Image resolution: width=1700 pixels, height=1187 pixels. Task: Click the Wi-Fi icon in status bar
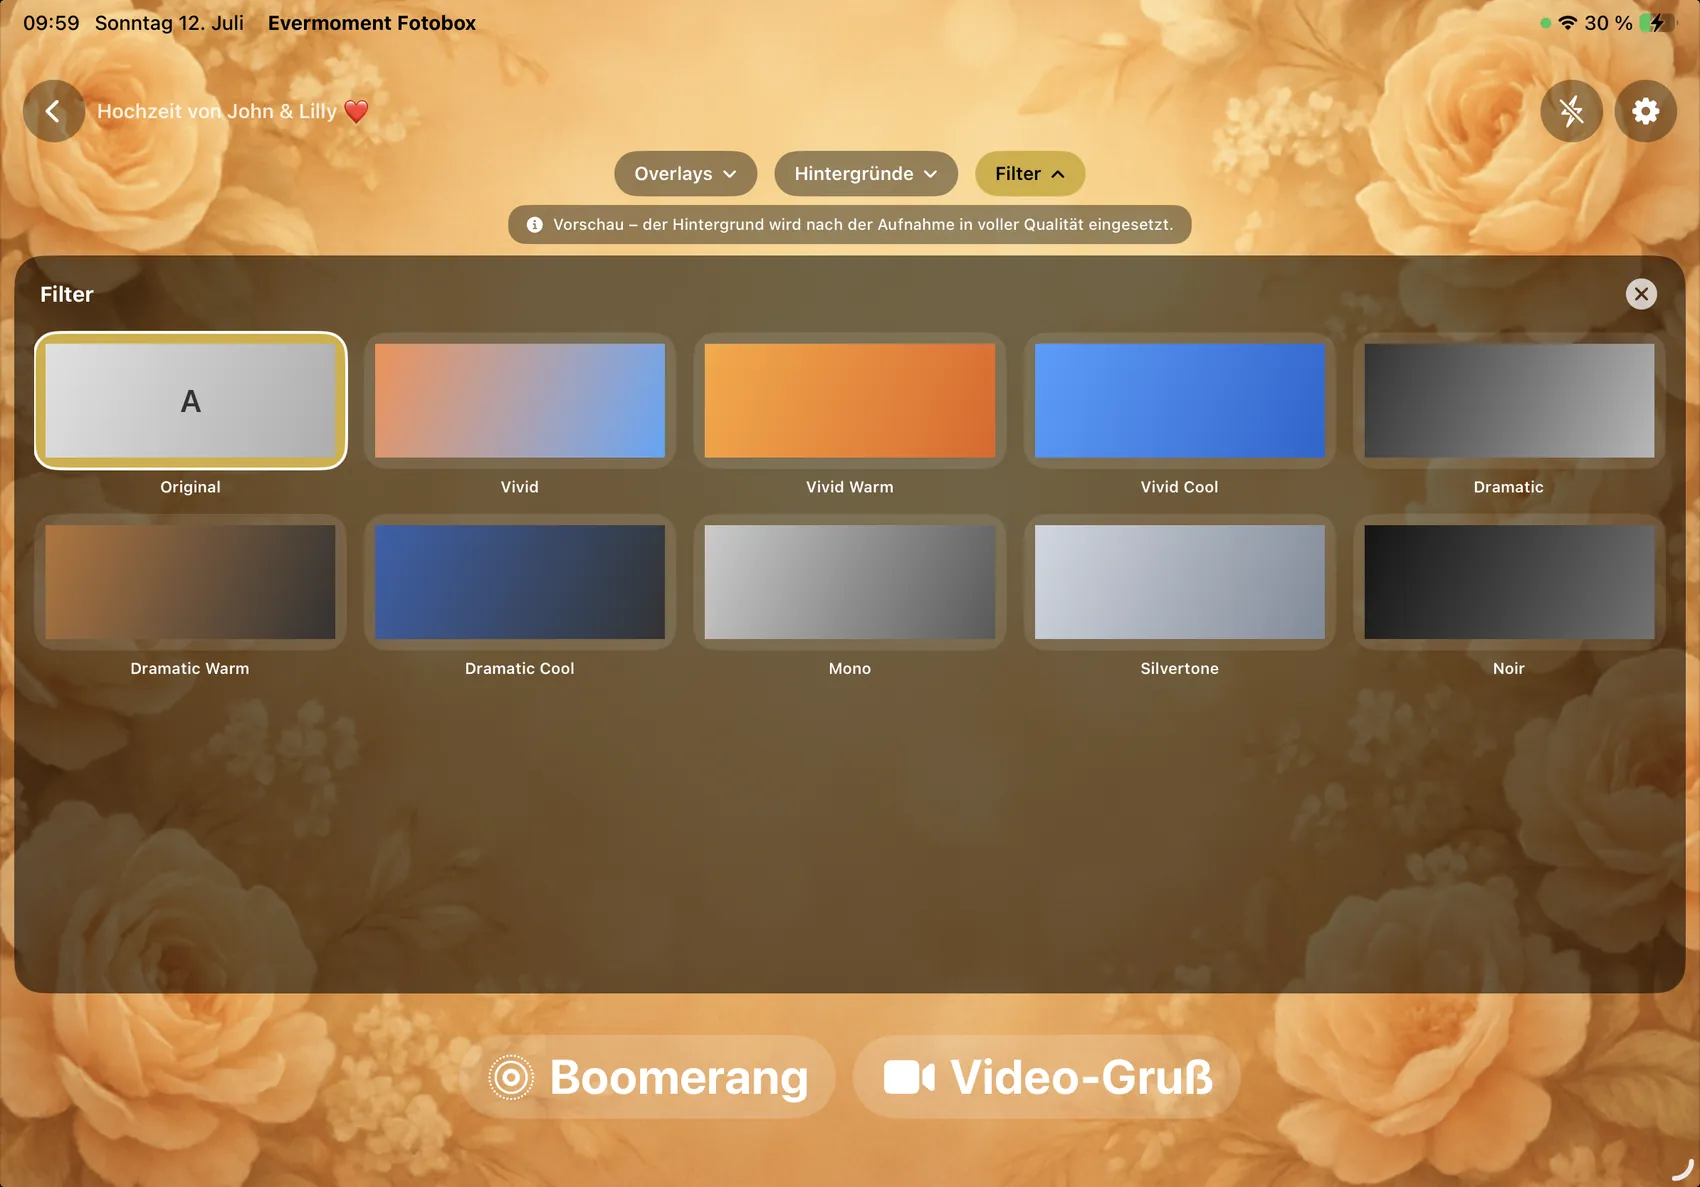pos(1568,23)
